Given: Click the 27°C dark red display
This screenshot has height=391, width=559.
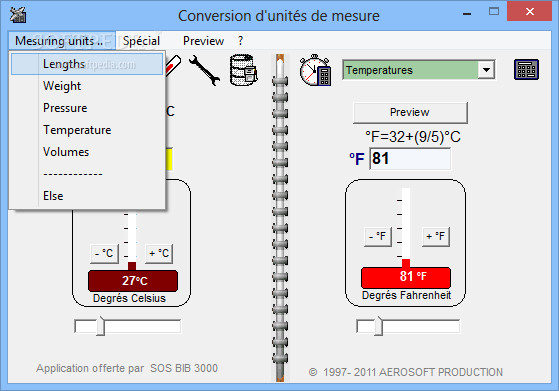Looking at the screenshot, I should point(133,281).
